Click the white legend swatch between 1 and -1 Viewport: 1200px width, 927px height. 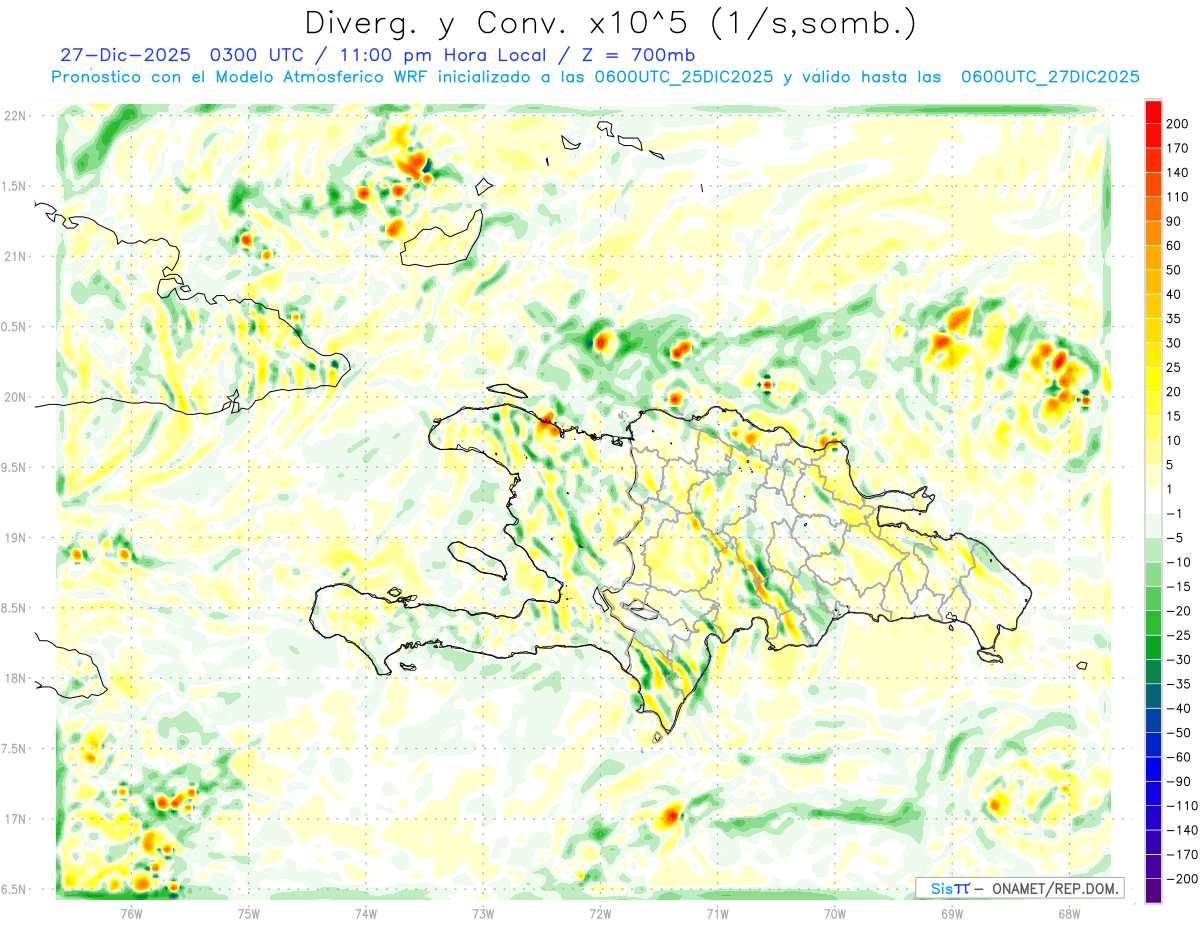pyautogui.click(x=1154, y=501)
